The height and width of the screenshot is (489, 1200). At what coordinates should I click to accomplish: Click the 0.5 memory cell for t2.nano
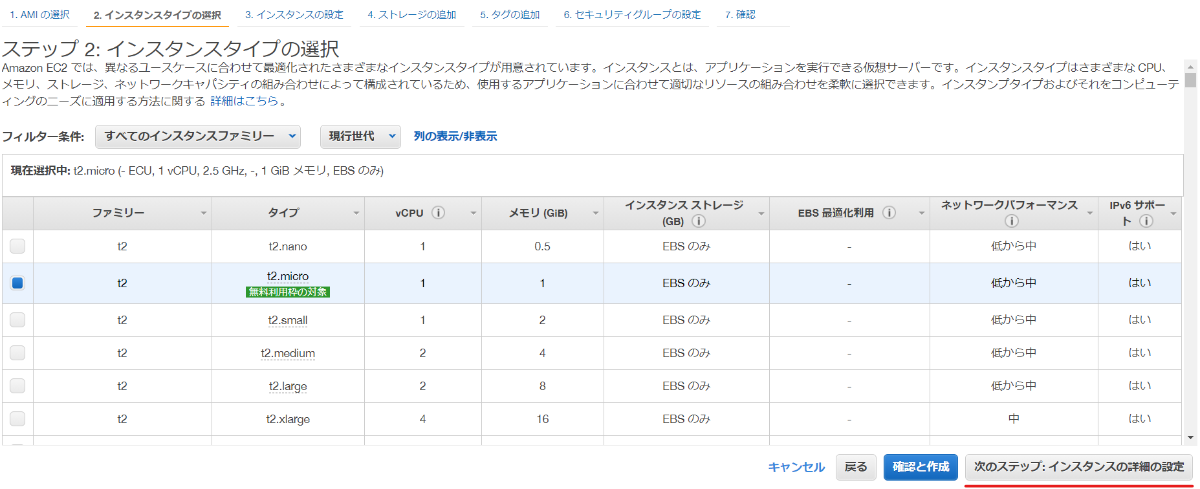(542, 246)
